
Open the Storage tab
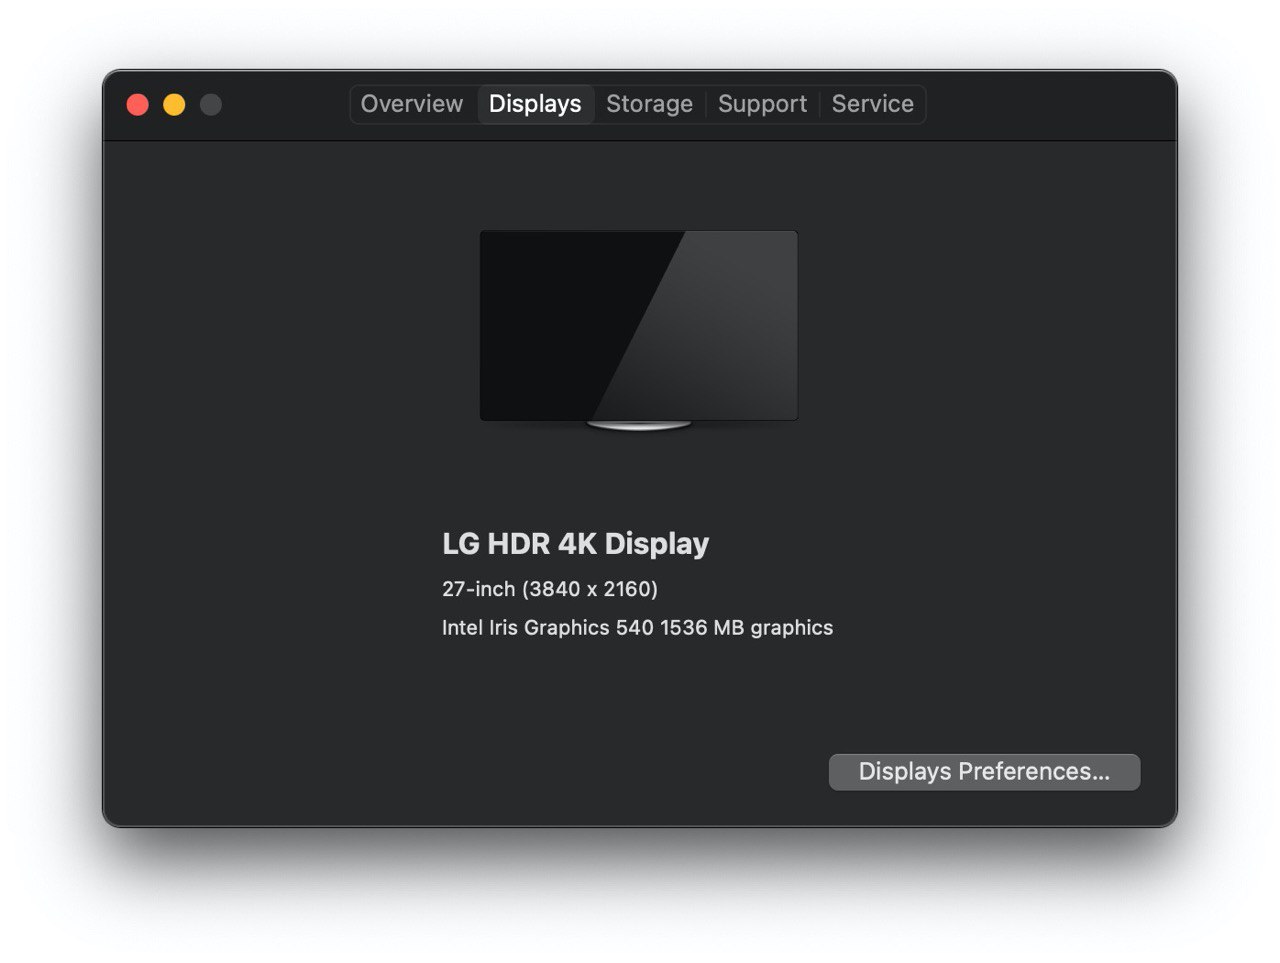click(x=649, y=104)
